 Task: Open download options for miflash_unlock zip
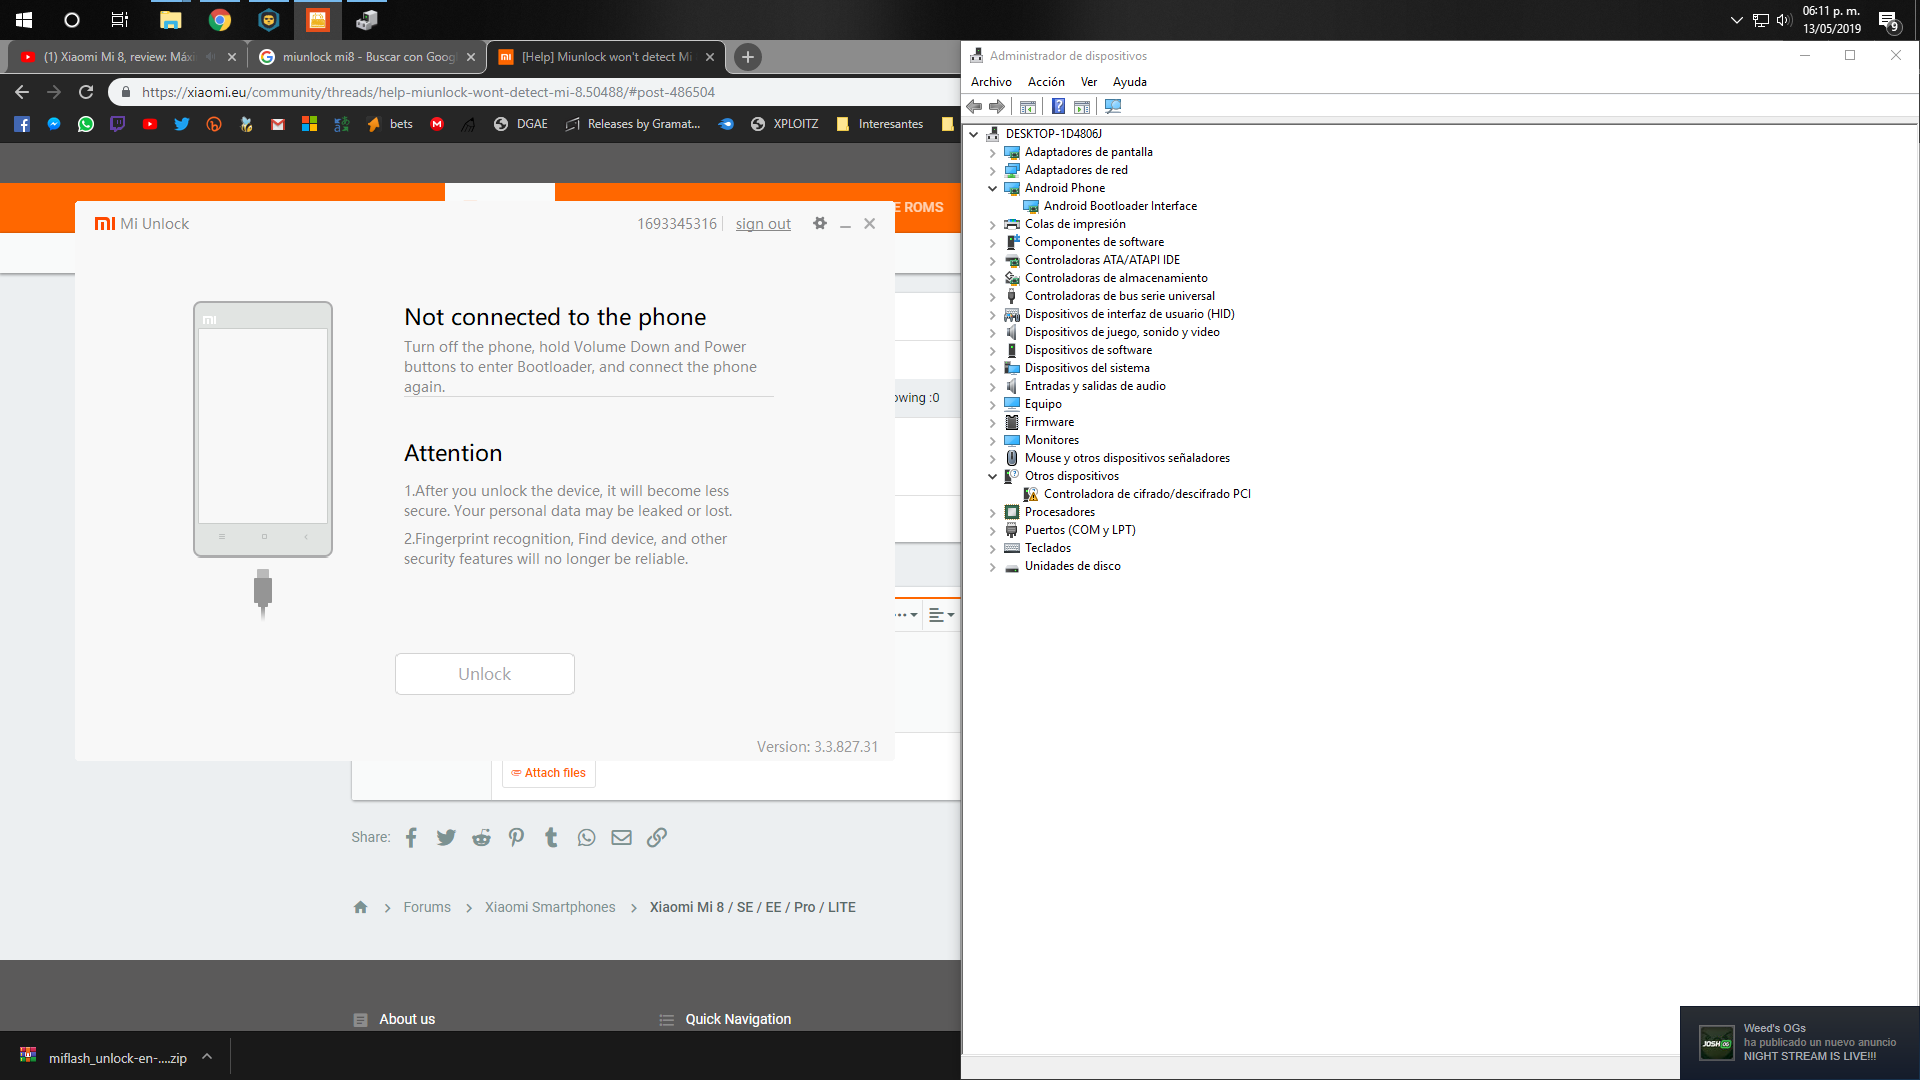pos(207,1056)
